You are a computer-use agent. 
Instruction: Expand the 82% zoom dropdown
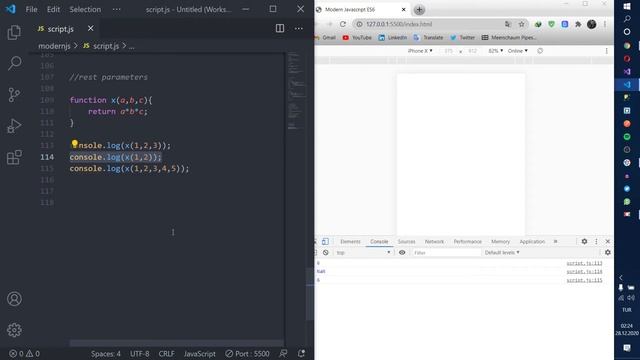496,51
